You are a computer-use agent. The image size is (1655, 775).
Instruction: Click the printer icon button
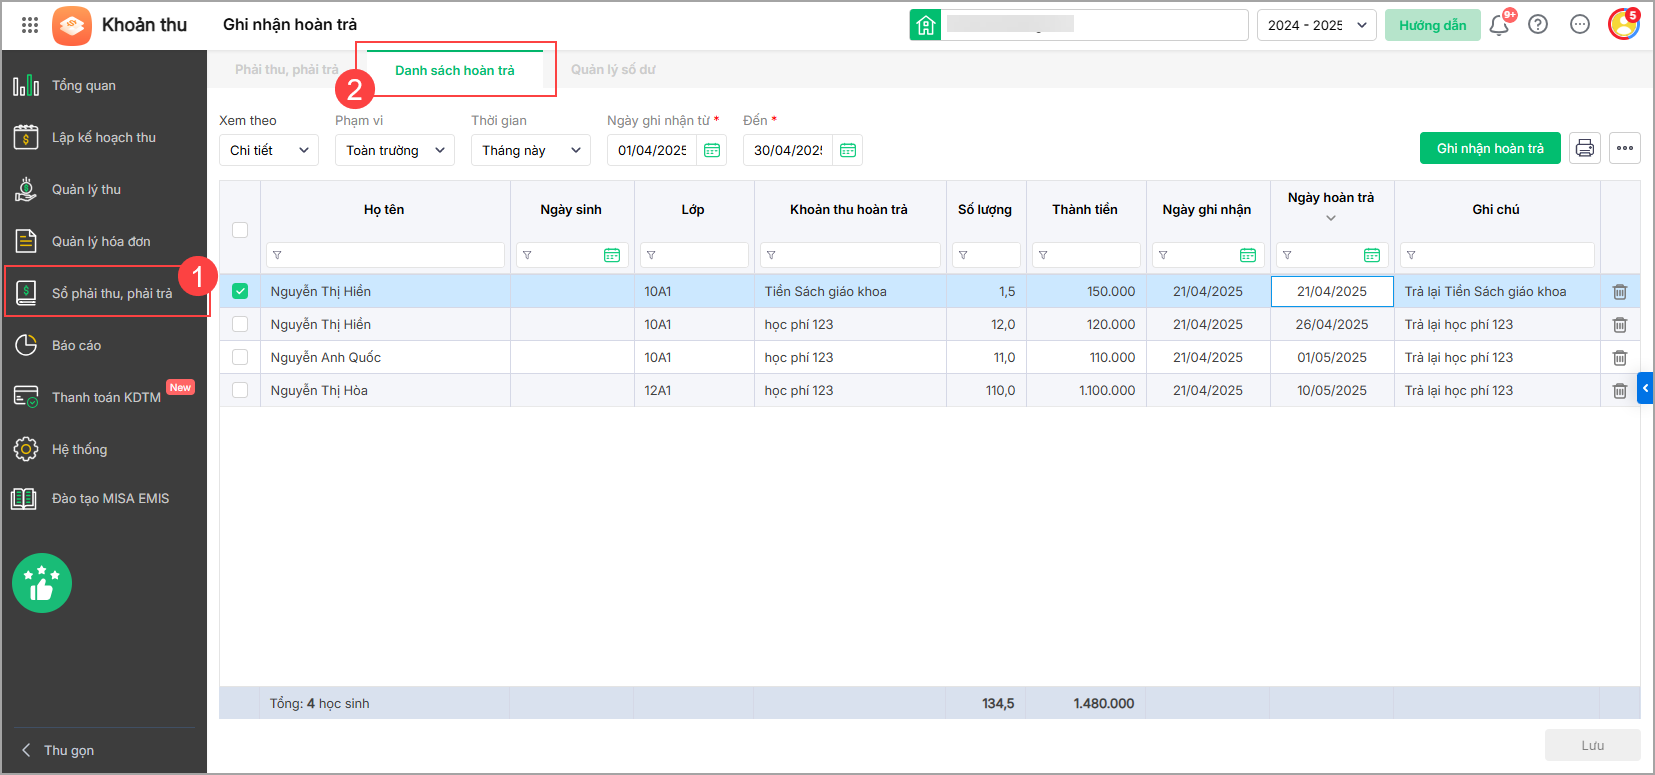coord(1584,149)
